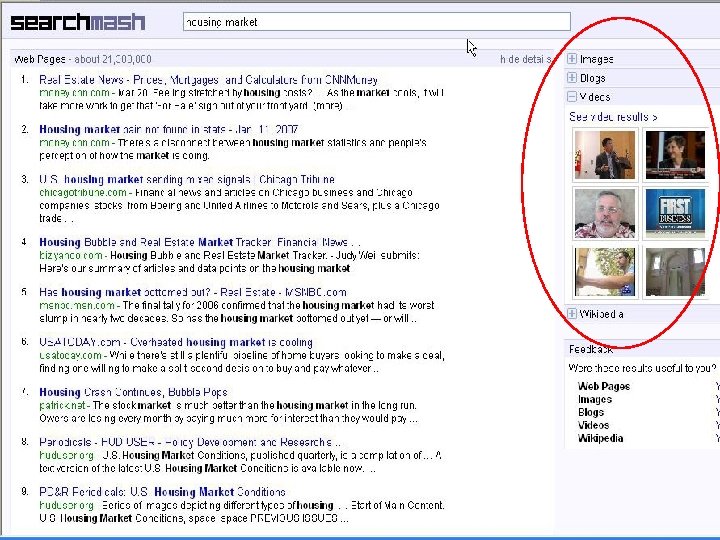Open the See video results link
The width and height of the screenshot is (720, 540).
pyautogui.click(x=613, y=117)
